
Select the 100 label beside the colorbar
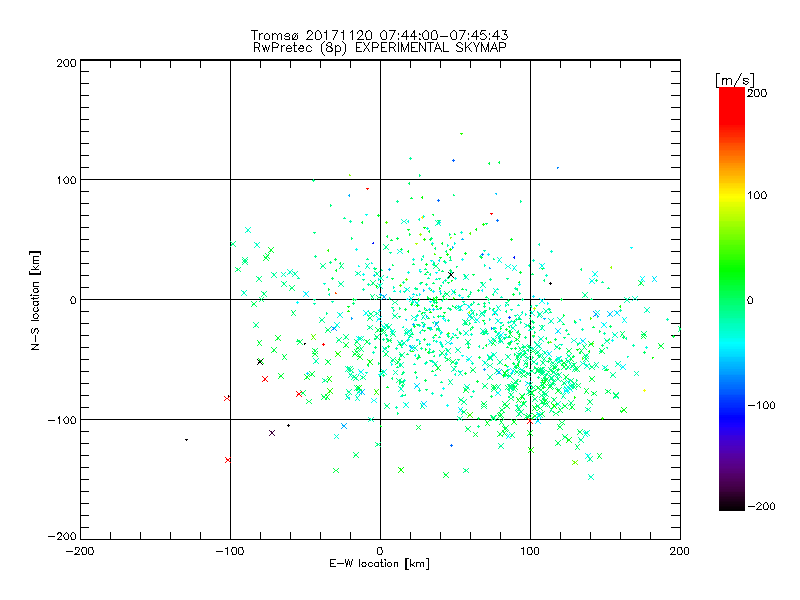click(757, 195)
